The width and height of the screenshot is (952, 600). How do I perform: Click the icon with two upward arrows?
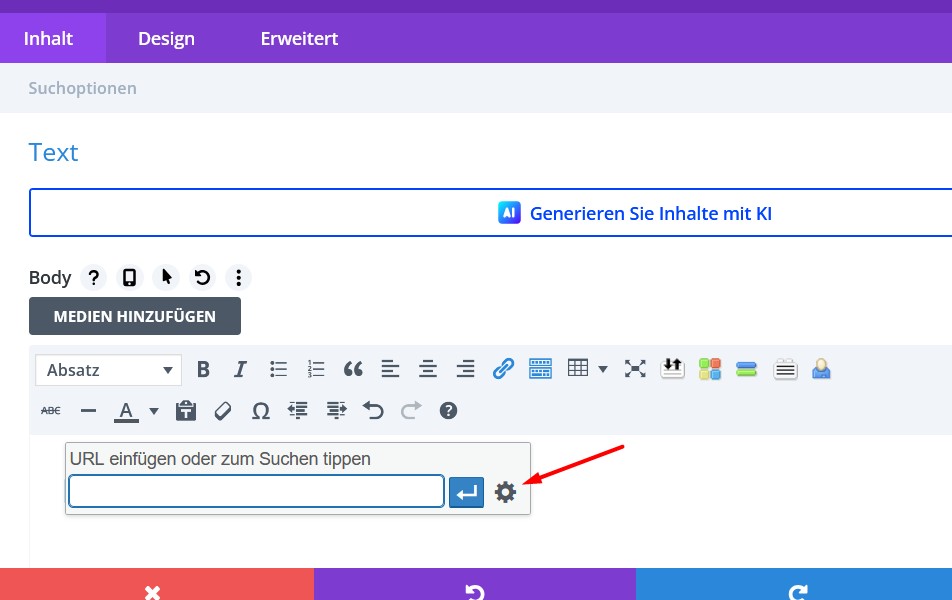(x=672, y=368)
